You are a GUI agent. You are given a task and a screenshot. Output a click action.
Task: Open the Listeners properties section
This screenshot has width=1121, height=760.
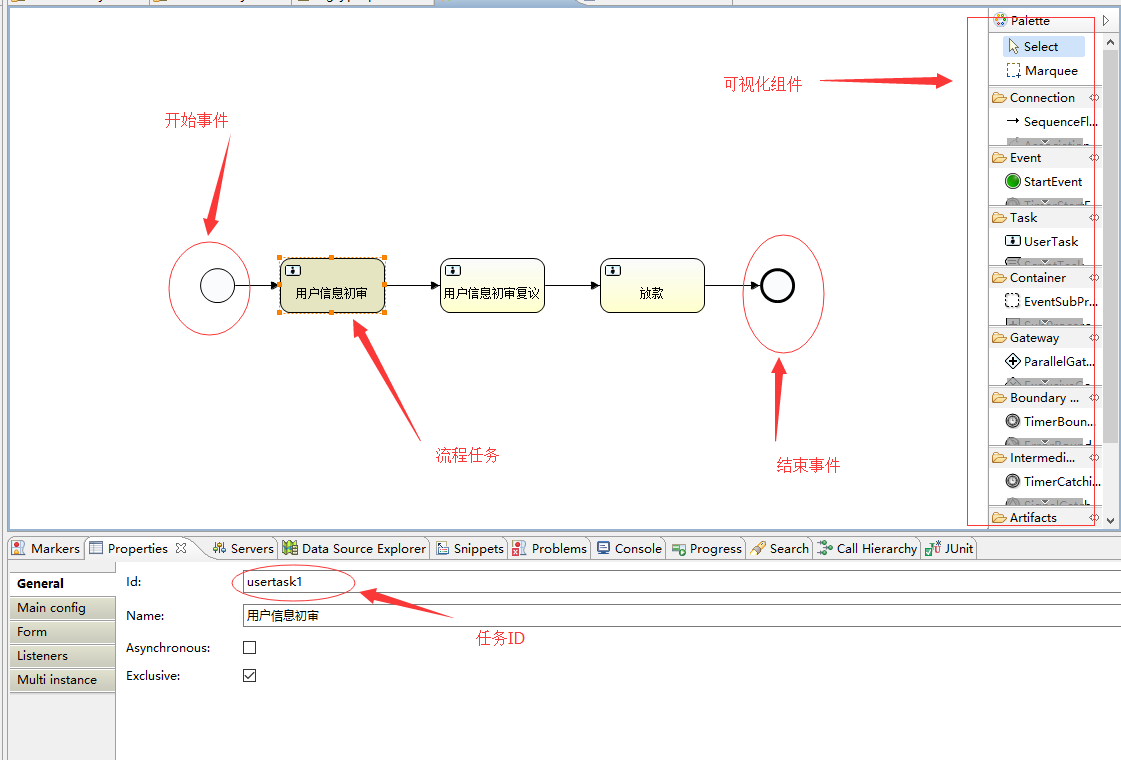(x=62, y=656)
